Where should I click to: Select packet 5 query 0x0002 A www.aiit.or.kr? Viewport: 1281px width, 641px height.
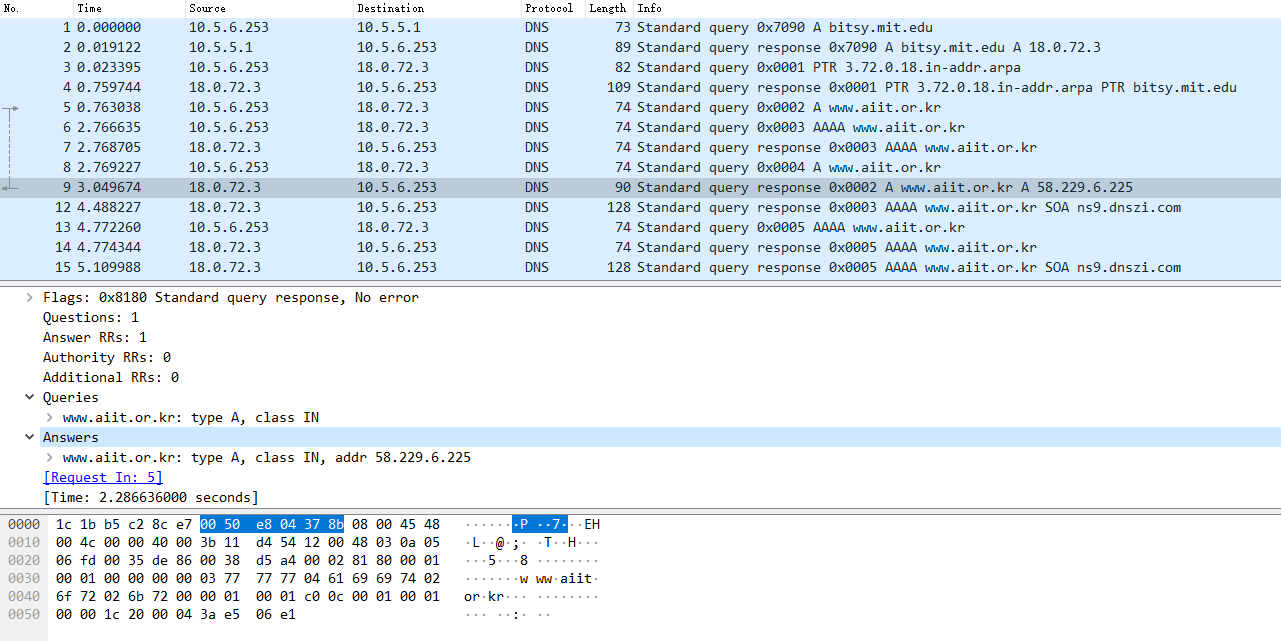click(x=640, y=107)
